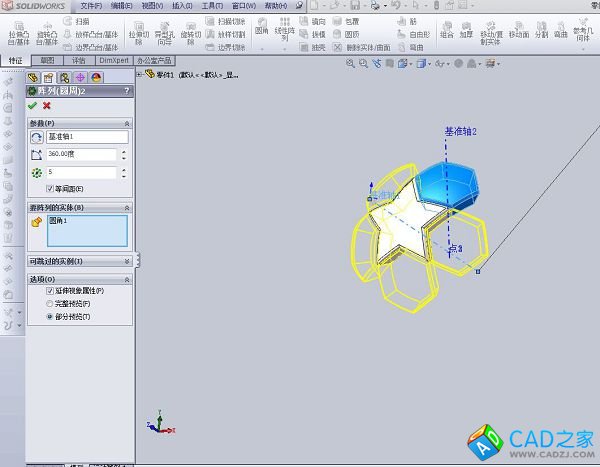Toggle the 等间距 equal spacing checkbox
The width and height of the screenshot is (600, 467).
click(x=50, y=188)
